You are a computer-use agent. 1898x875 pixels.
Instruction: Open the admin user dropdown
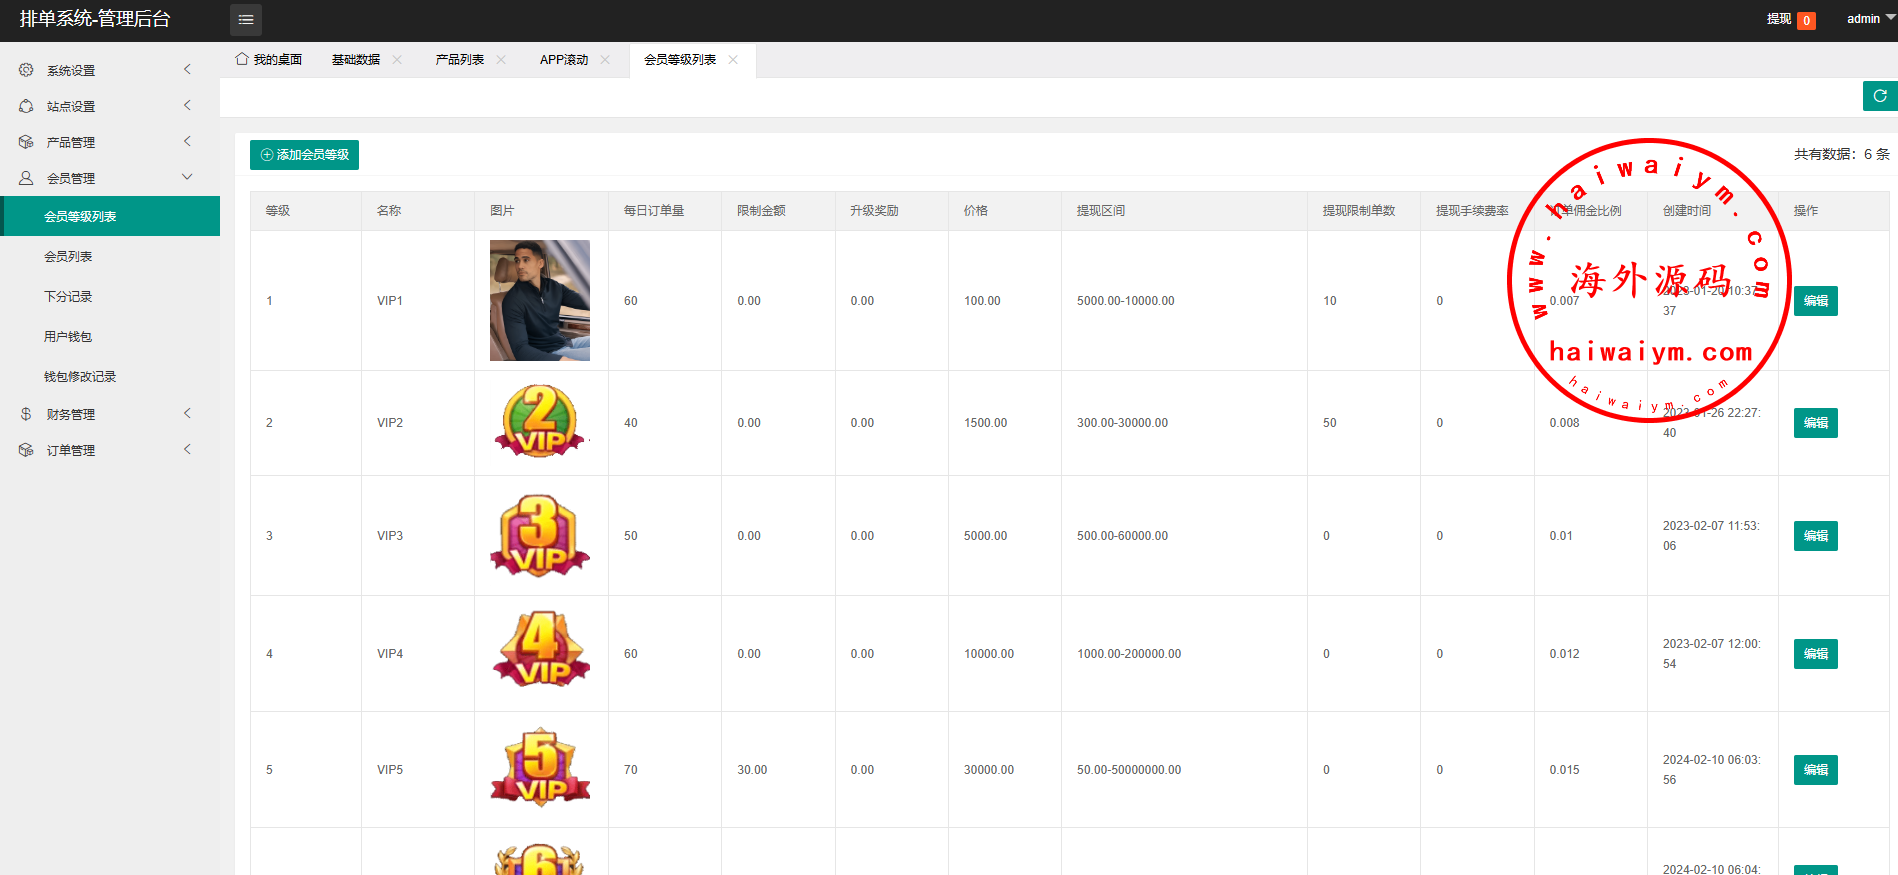click(1868, 19)
